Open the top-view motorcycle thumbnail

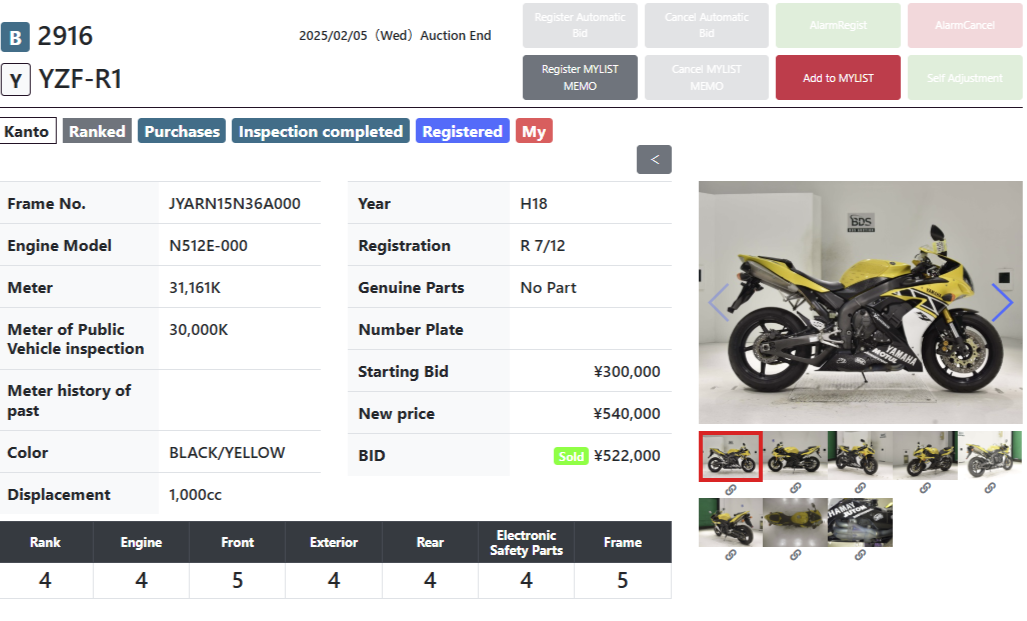point(795,522)
